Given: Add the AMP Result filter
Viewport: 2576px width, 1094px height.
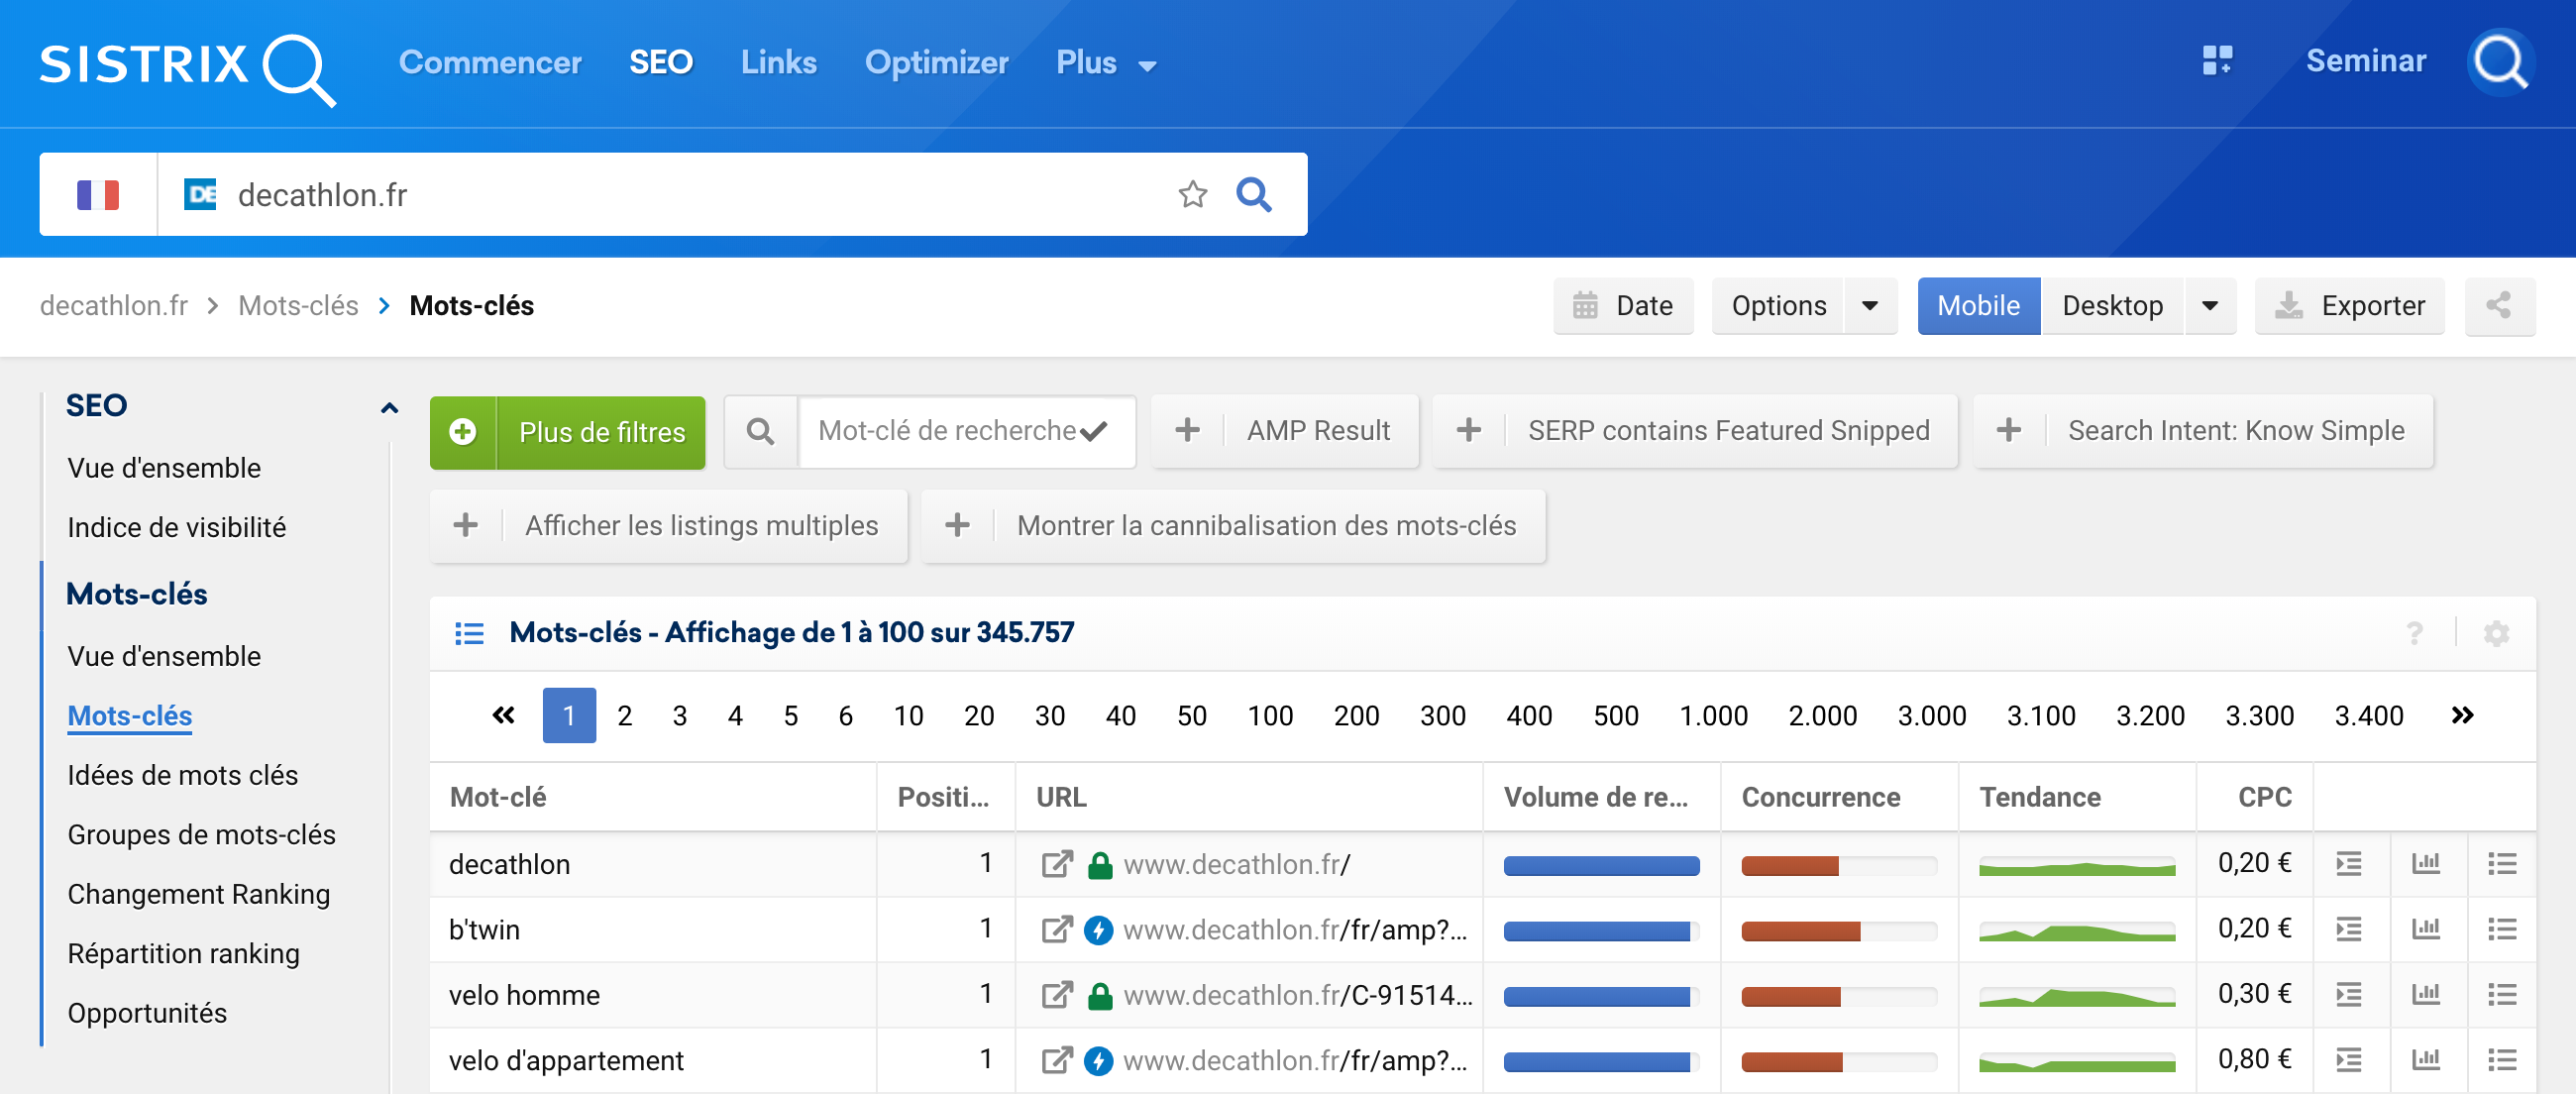Looking at the screenshot, I should click(1285, 431).
